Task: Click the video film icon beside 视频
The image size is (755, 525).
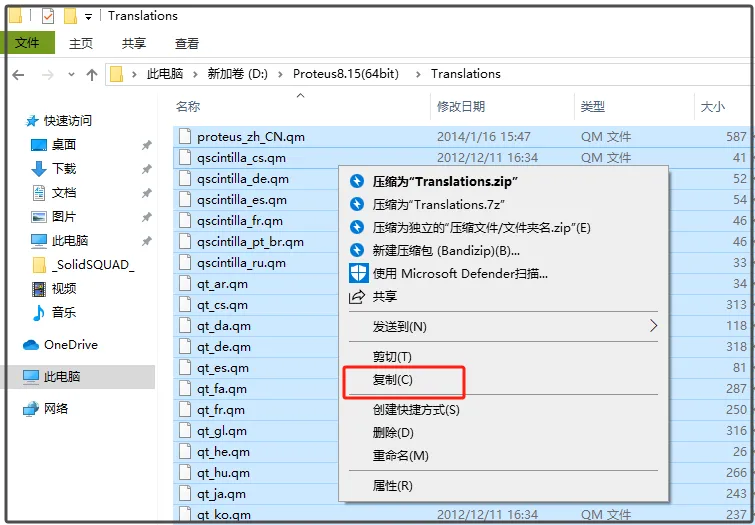Action: click(x=39, y=289)
